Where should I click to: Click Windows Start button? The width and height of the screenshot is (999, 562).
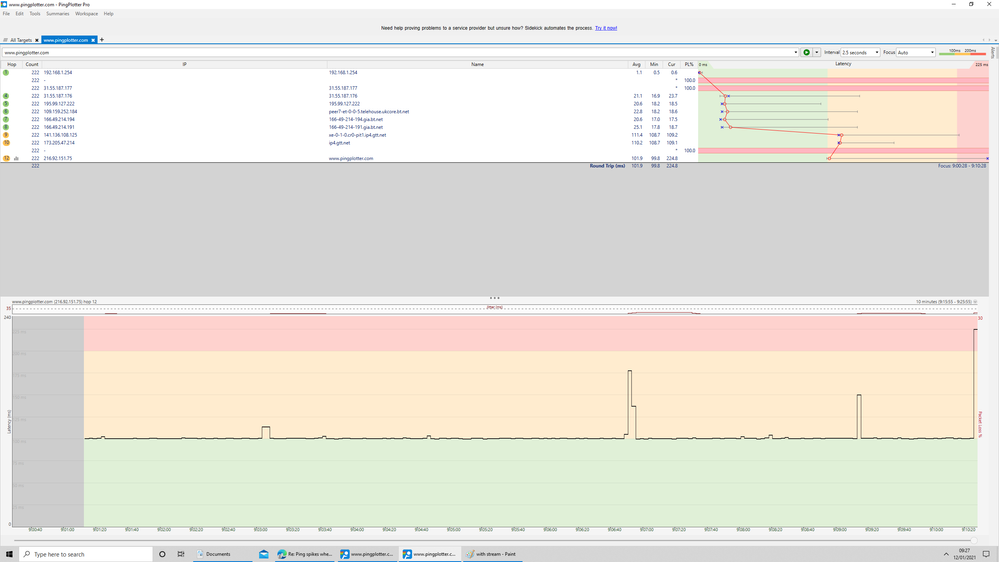pos(10,554)
